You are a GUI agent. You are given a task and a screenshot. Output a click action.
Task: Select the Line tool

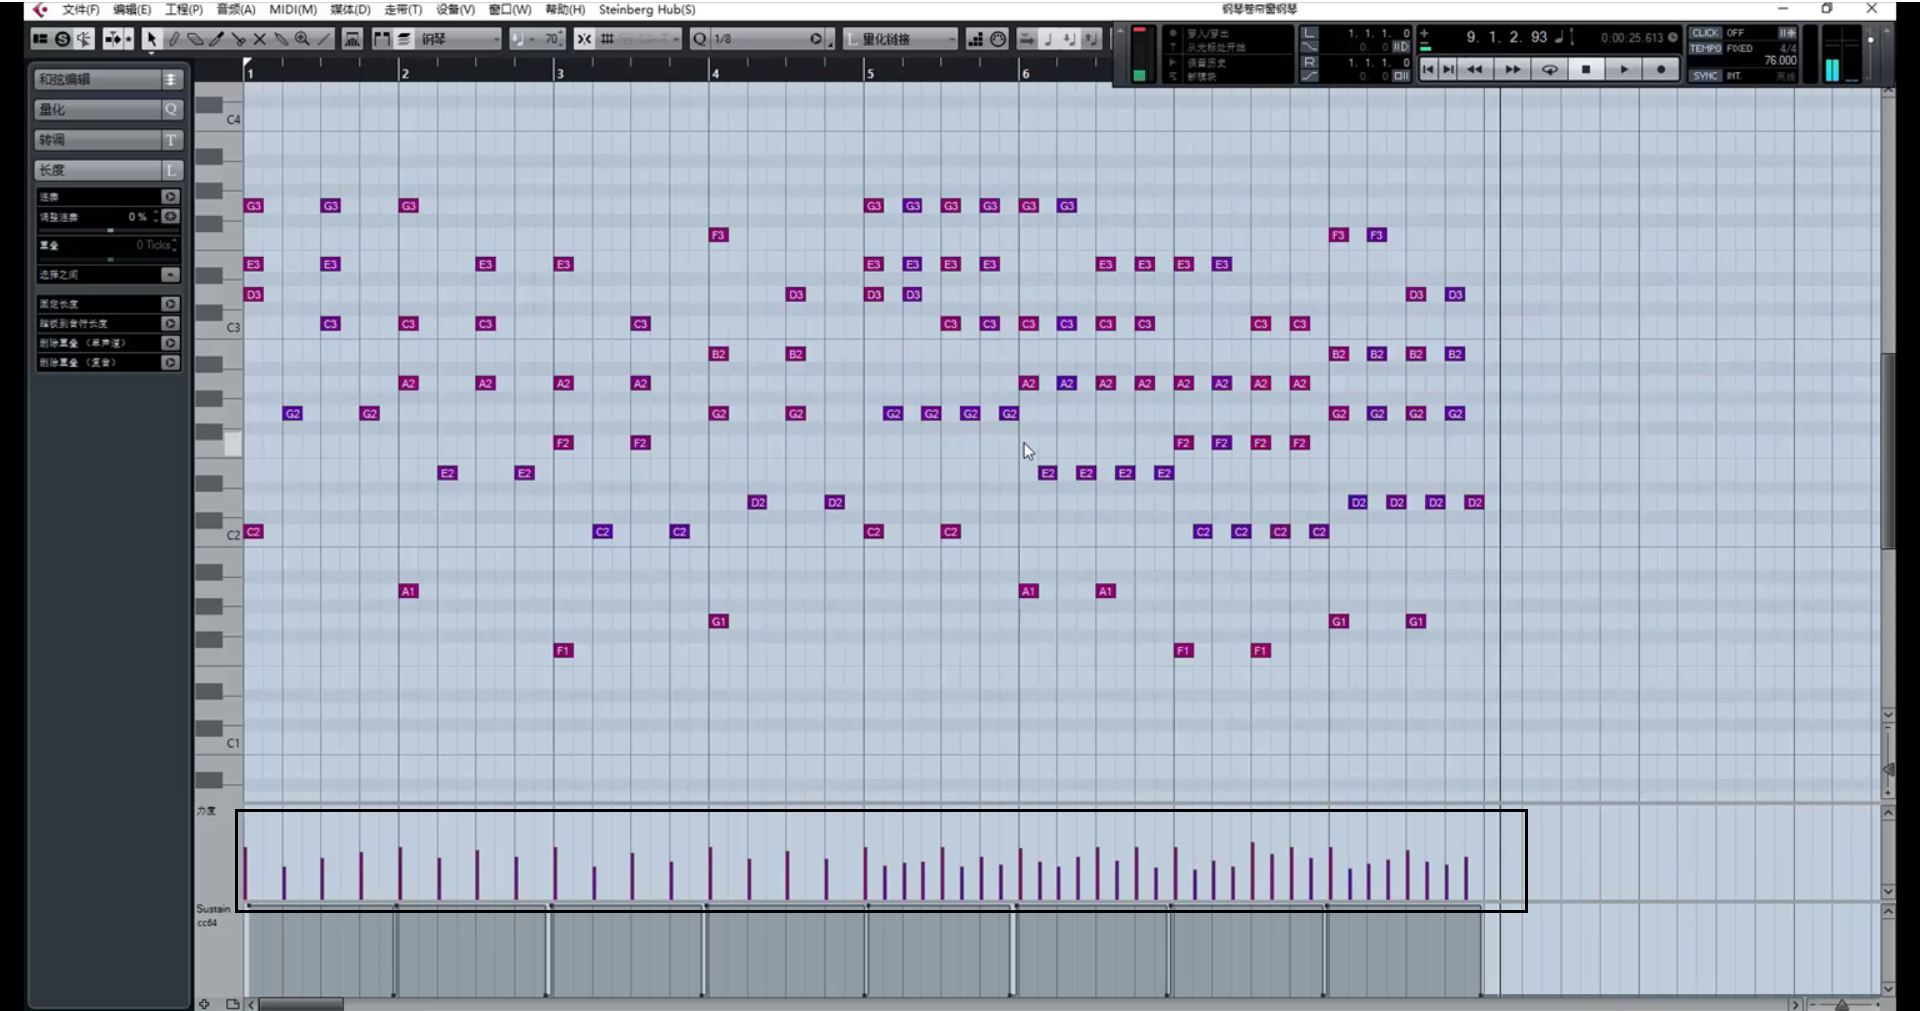(x=324, y=39)
